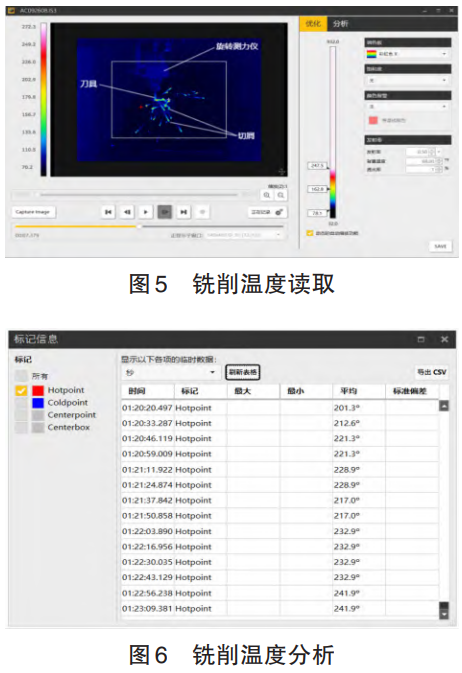Viewport: 462px width, 673px height.
Task: Click the fit-to-view icon at image corner
Action: coord(281,172)
